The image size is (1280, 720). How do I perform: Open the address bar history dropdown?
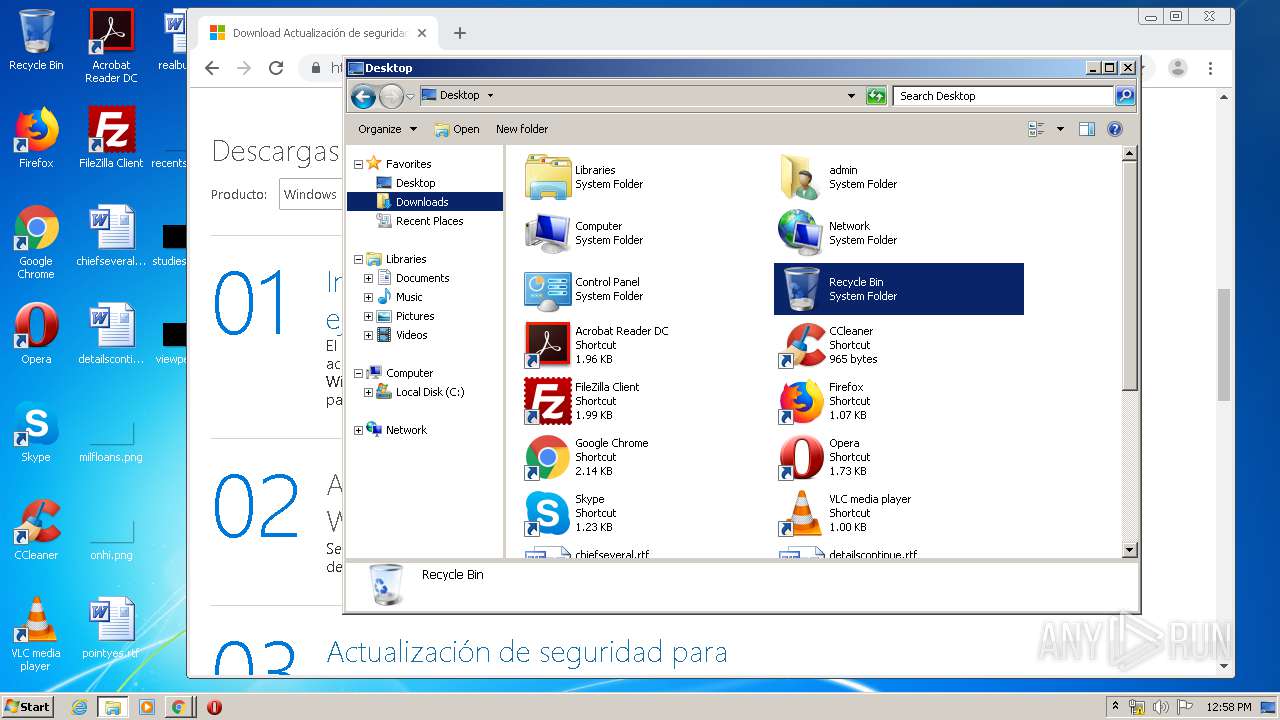851,96
